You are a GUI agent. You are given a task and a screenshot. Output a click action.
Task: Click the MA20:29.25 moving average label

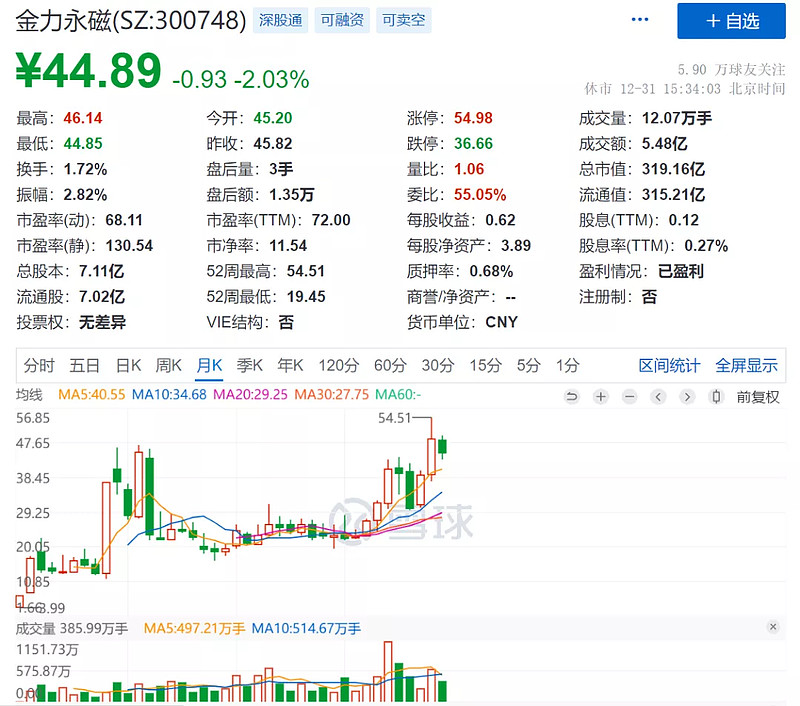tap(250, 394)
